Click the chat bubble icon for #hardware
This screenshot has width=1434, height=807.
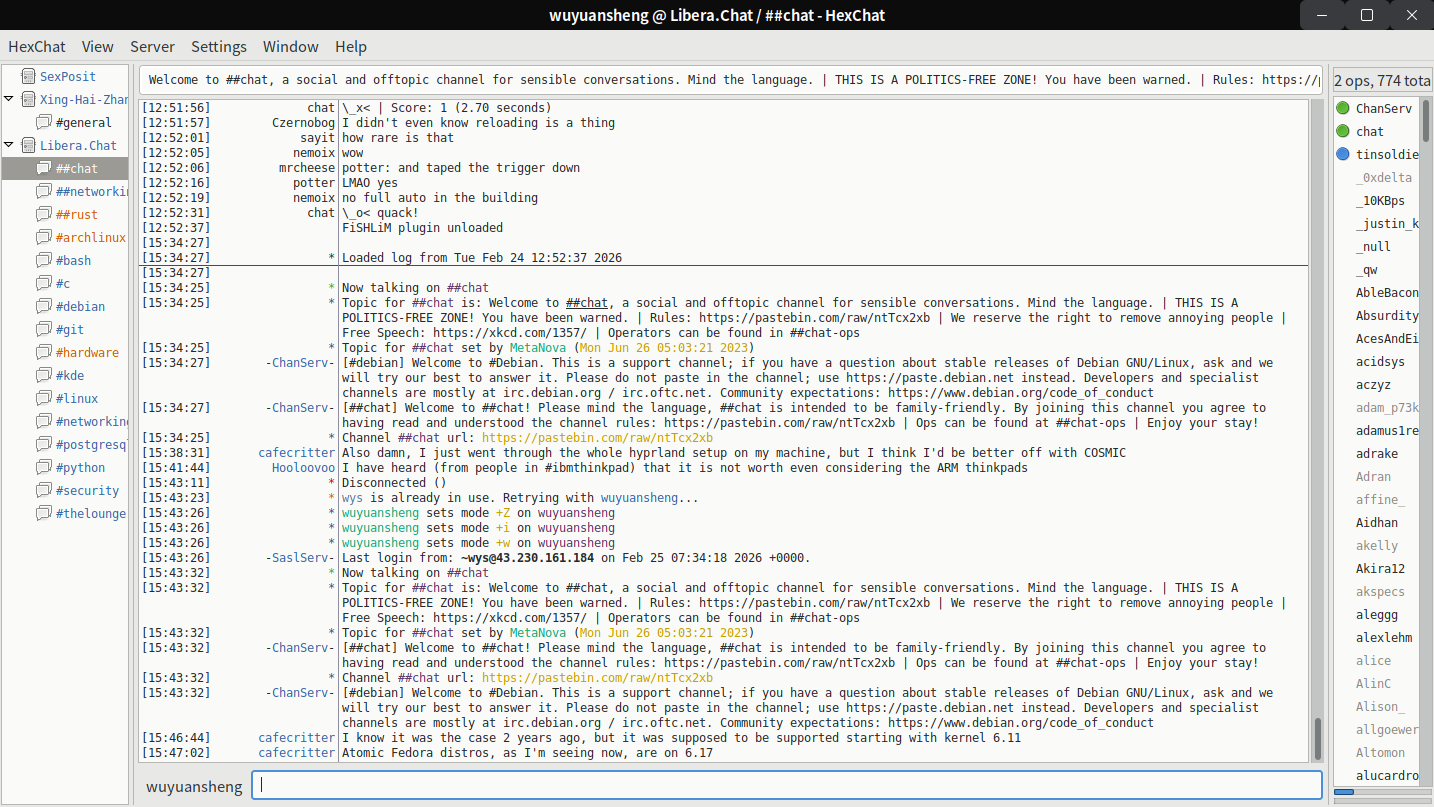(x=44, y=352)
